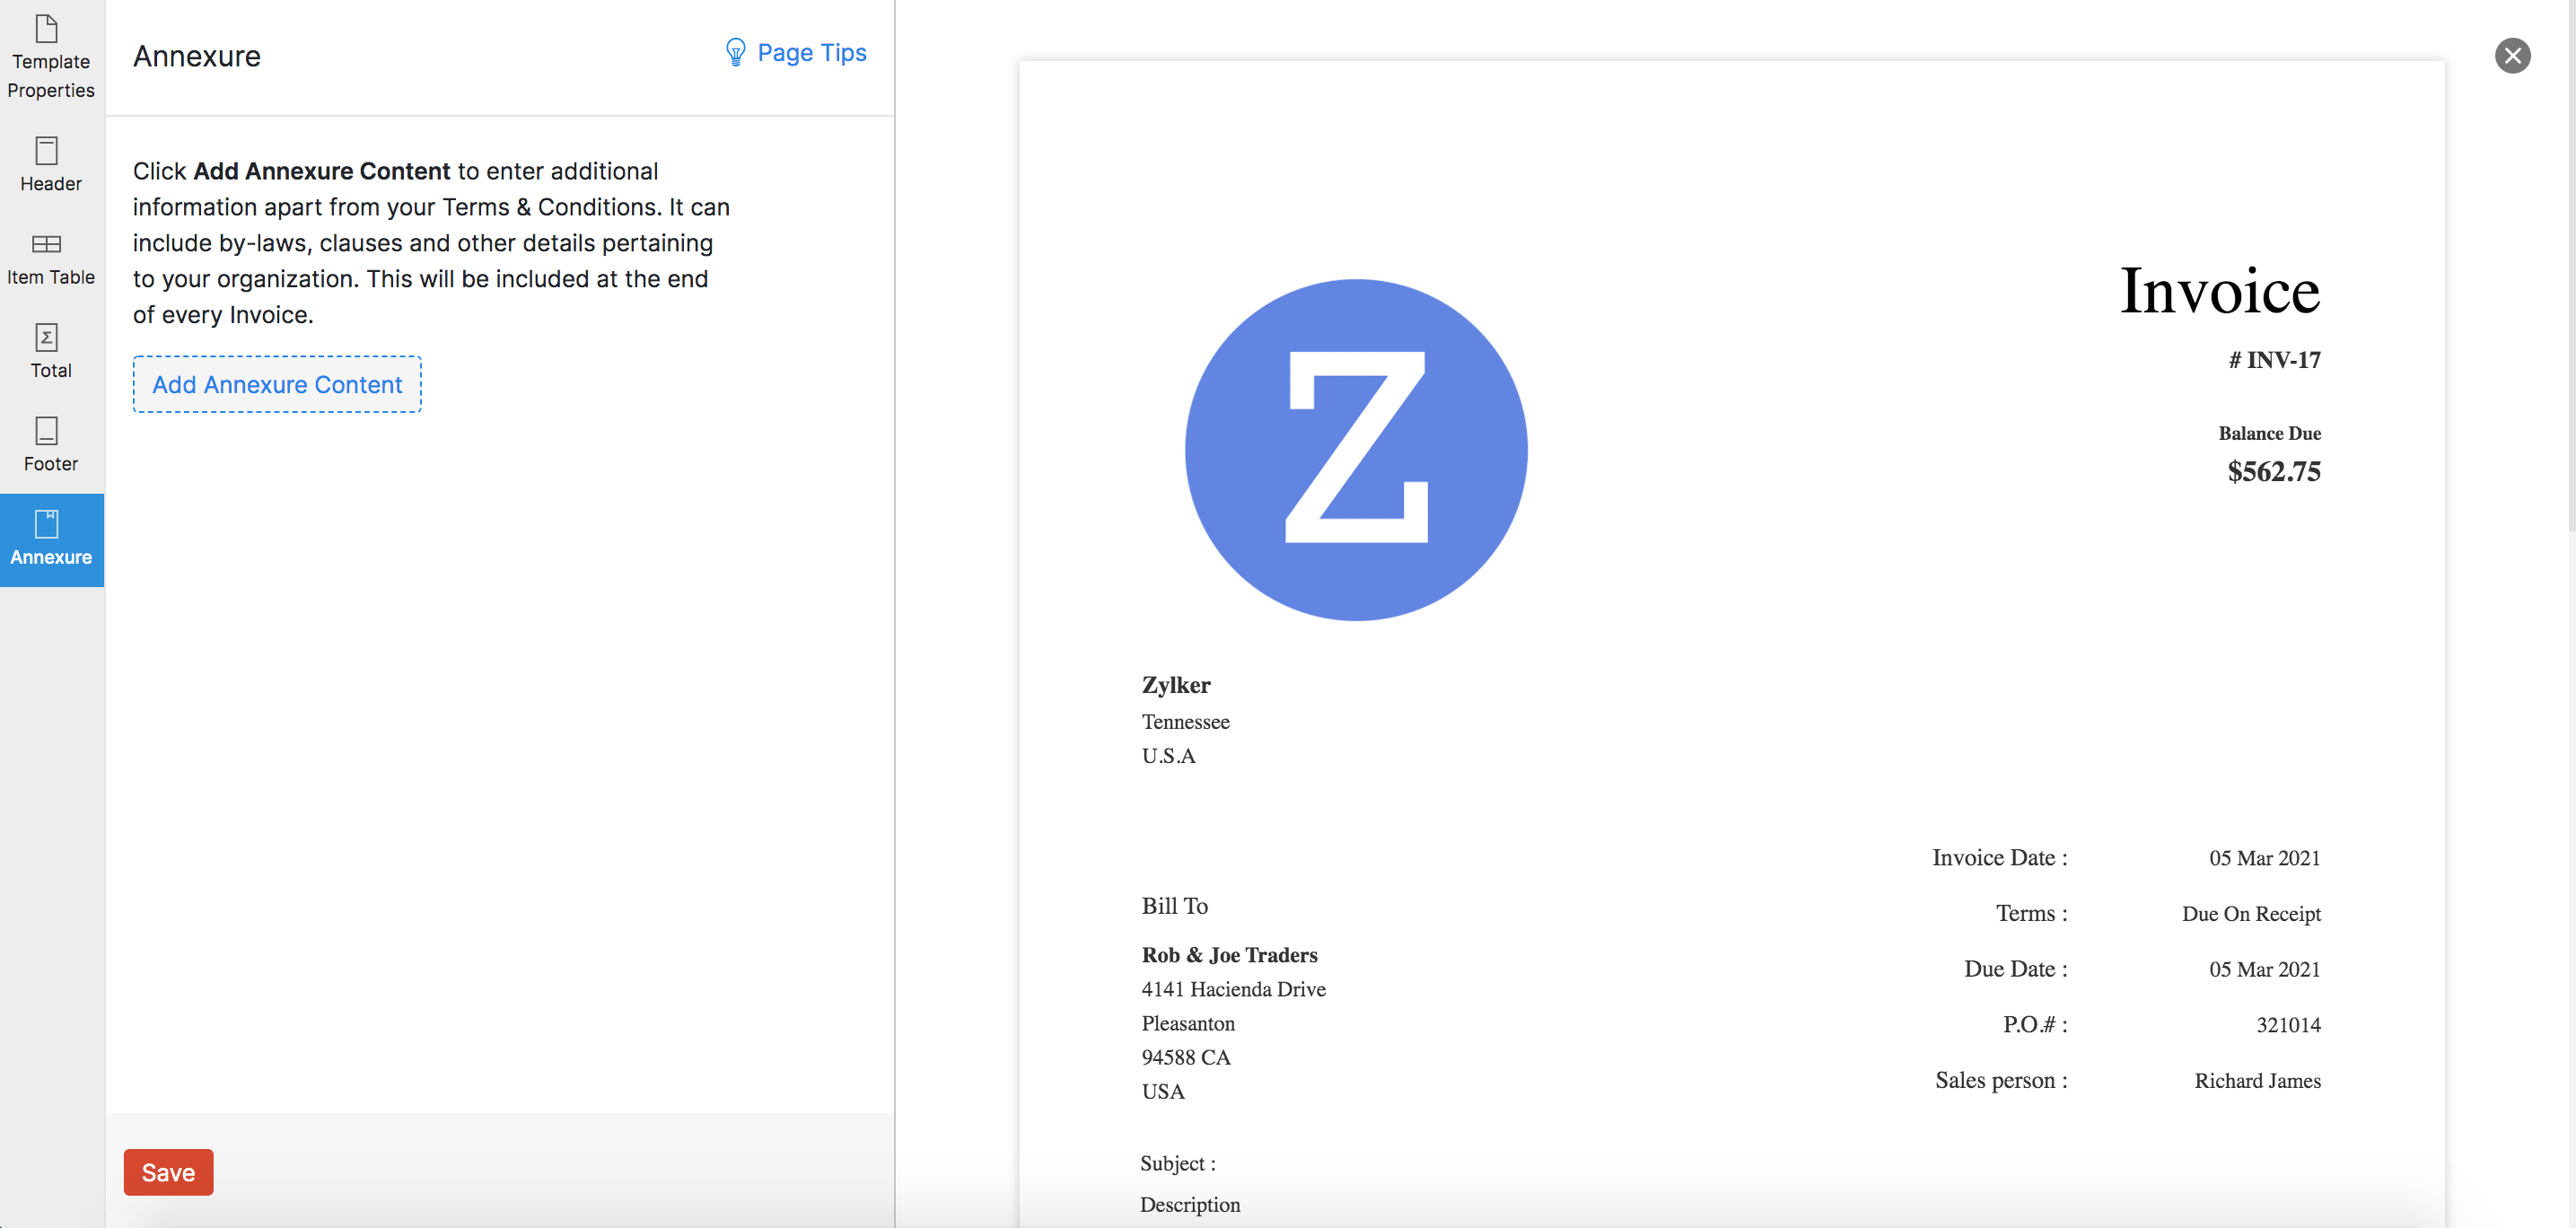Click the invoice number INV-17 field
Viewport: 2576px width, 1228px height.
(2275, 360)
